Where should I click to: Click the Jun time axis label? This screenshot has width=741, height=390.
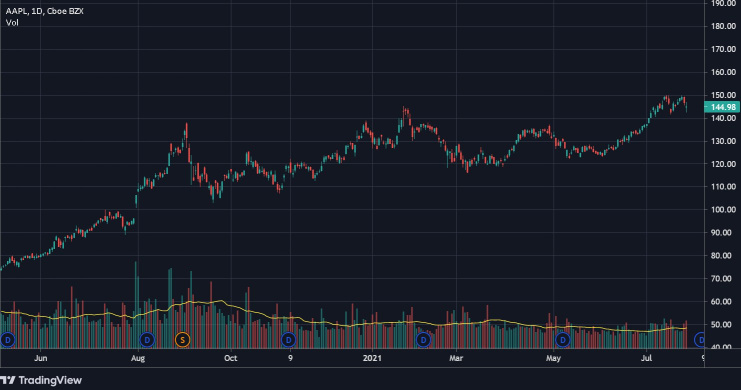point(41,358)
